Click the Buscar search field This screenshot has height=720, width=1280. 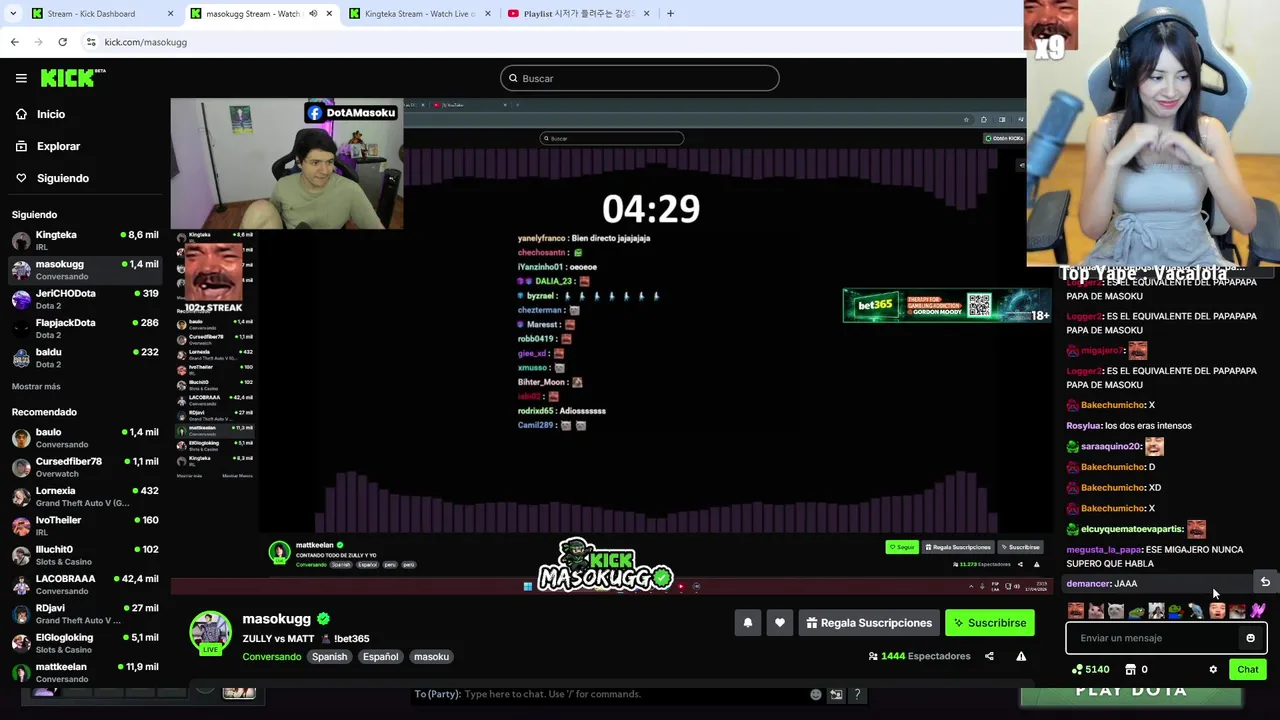tap(640, 78)
